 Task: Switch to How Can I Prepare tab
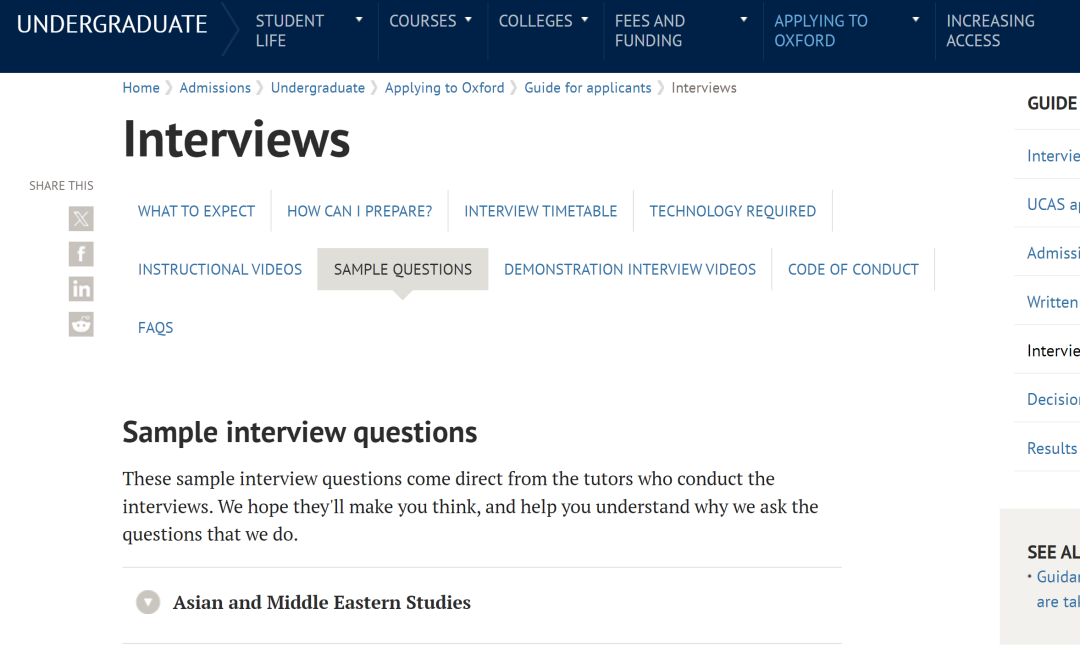tap(360, 211)
